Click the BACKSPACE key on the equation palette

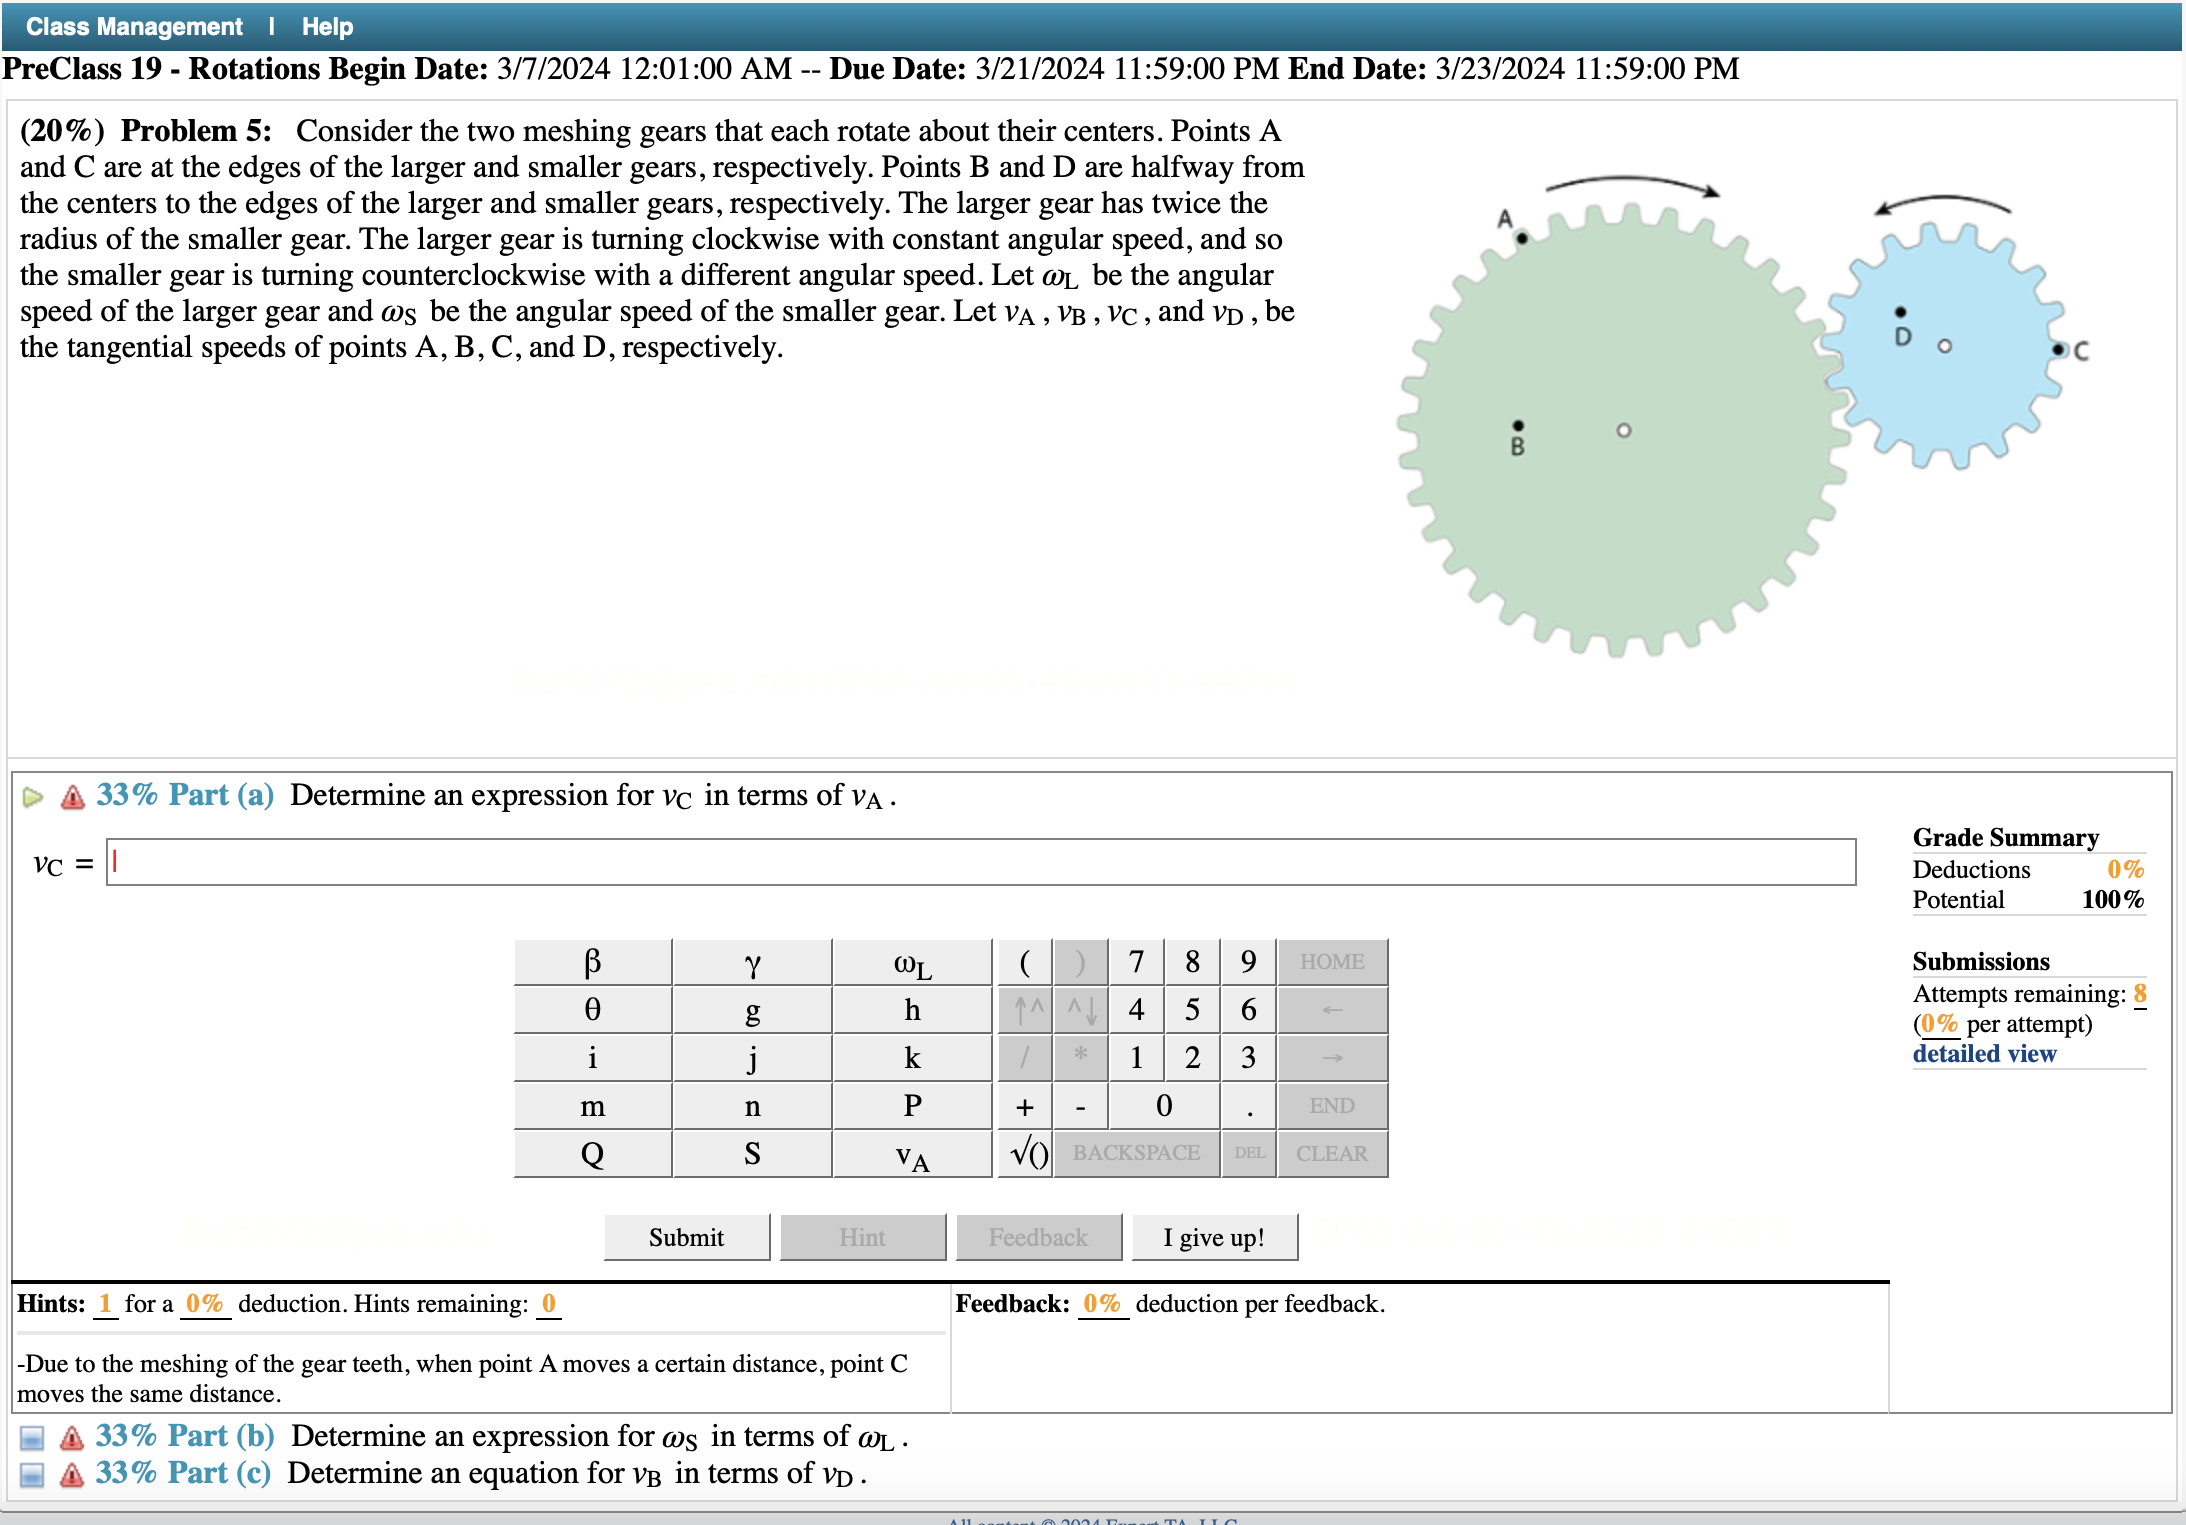tap(1137, 1154)
